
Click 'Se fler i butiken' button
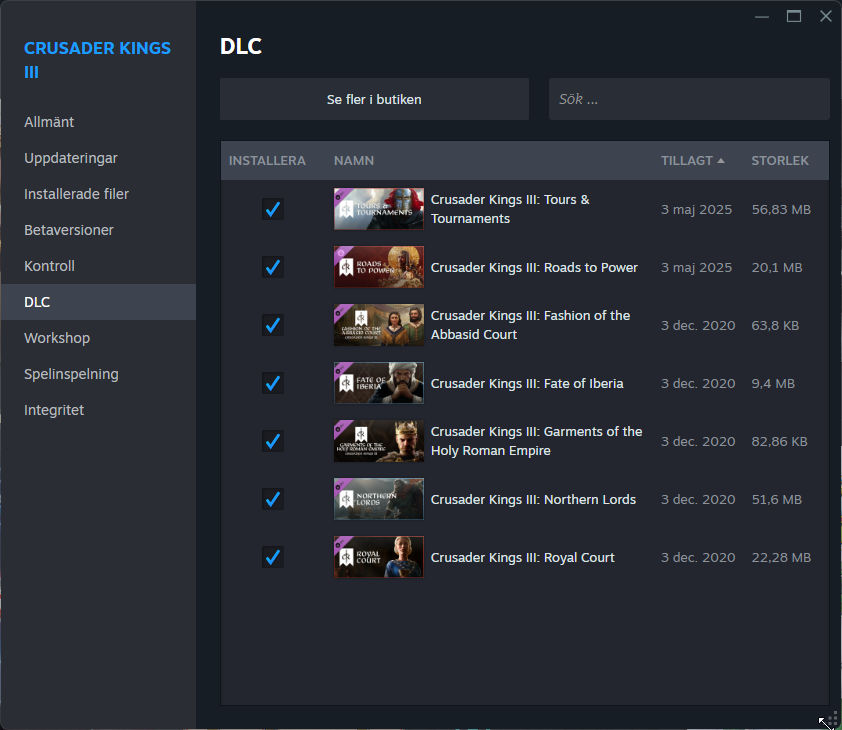tap(374, 99)
